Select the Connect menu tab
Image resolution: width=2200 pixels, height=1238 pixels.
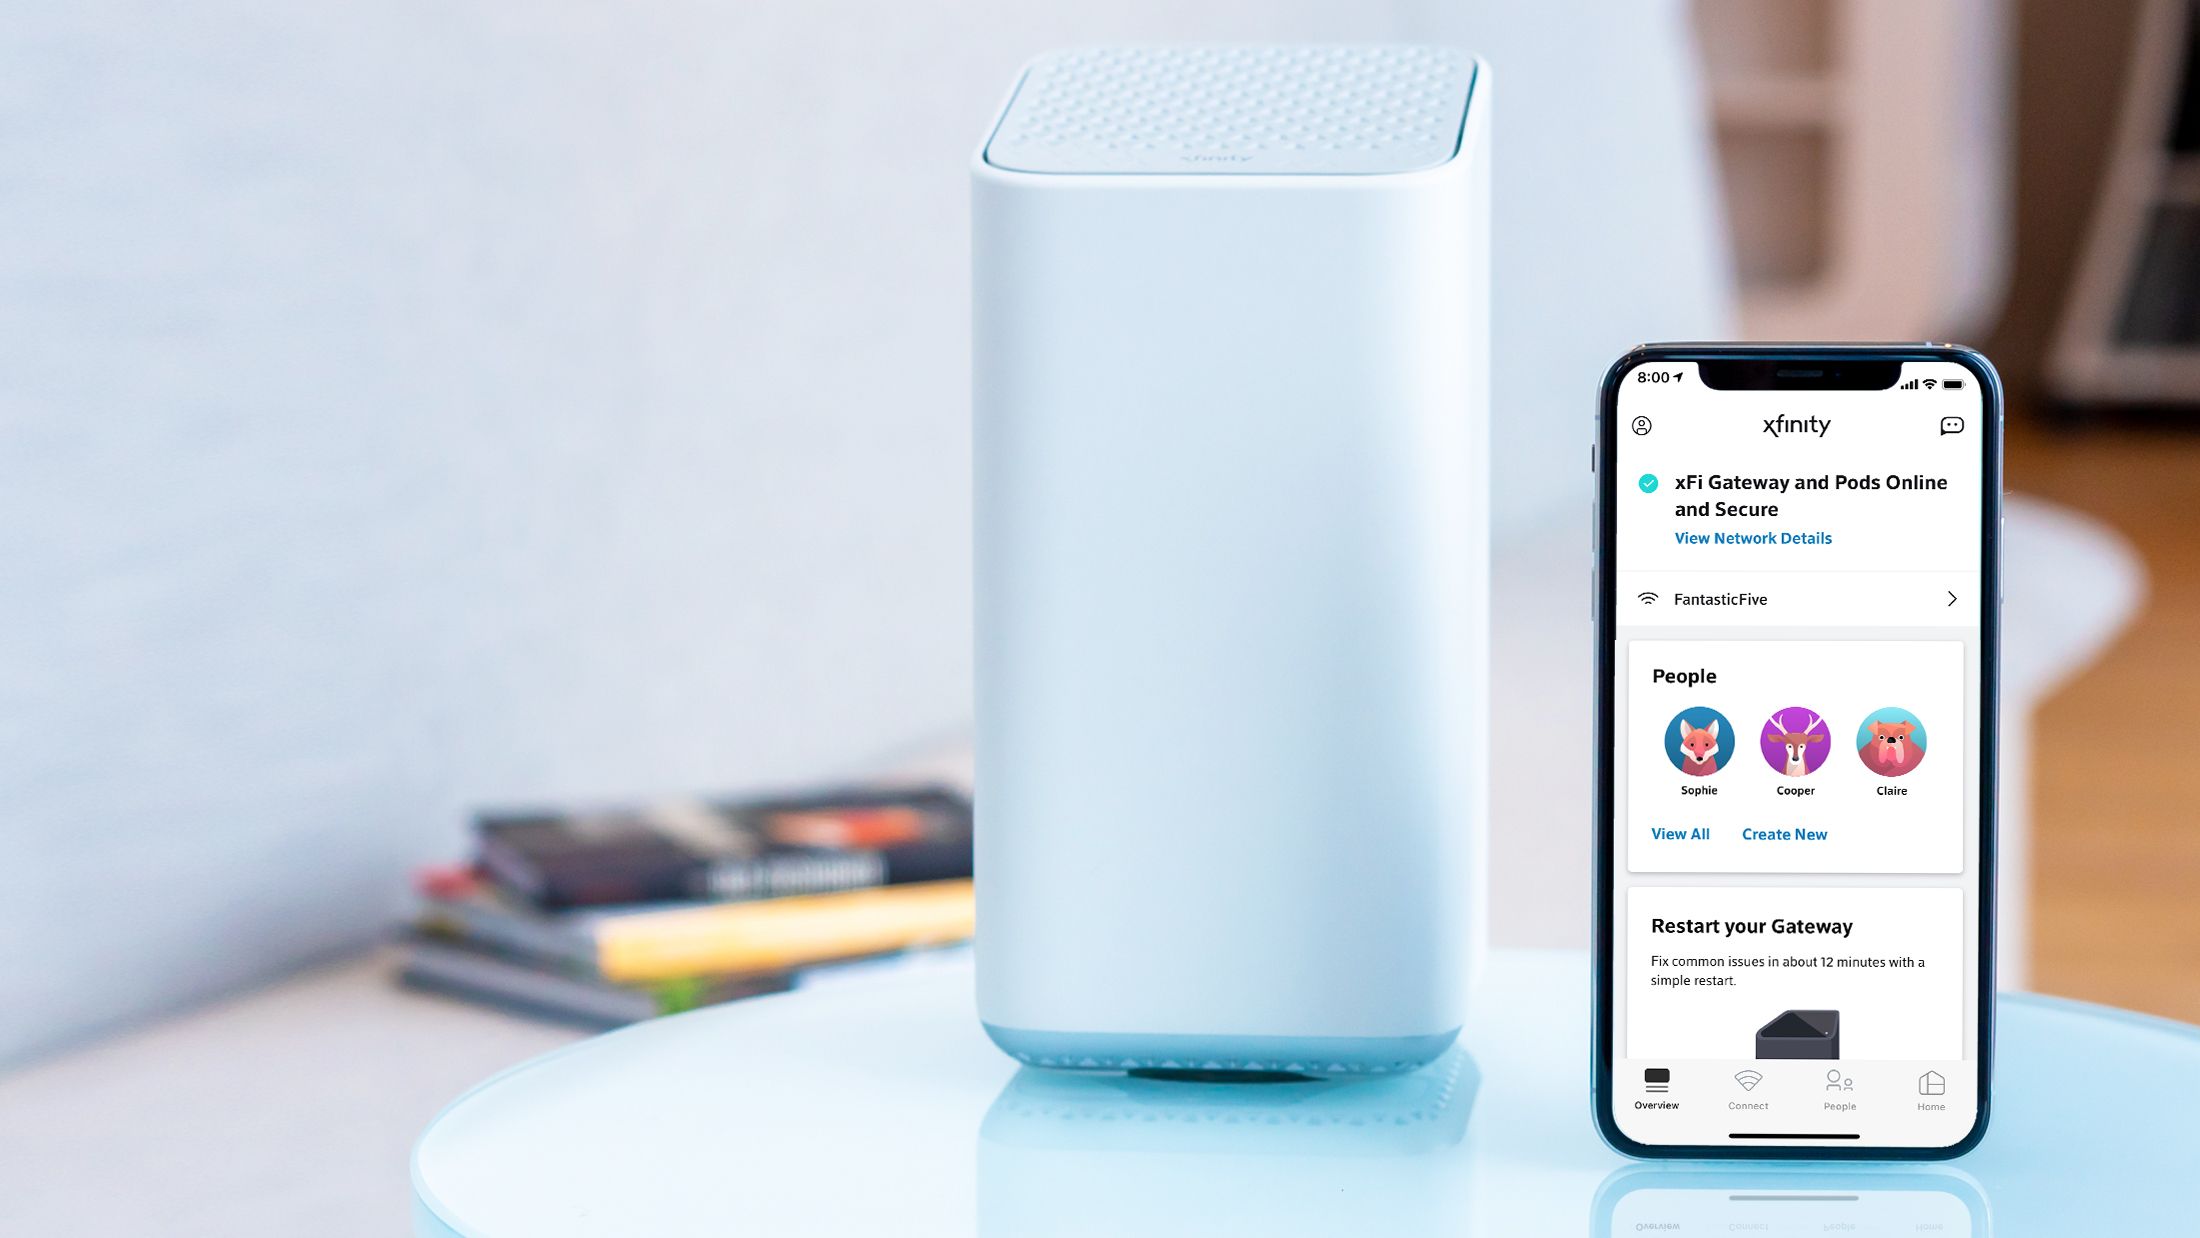(1747, 1088)
